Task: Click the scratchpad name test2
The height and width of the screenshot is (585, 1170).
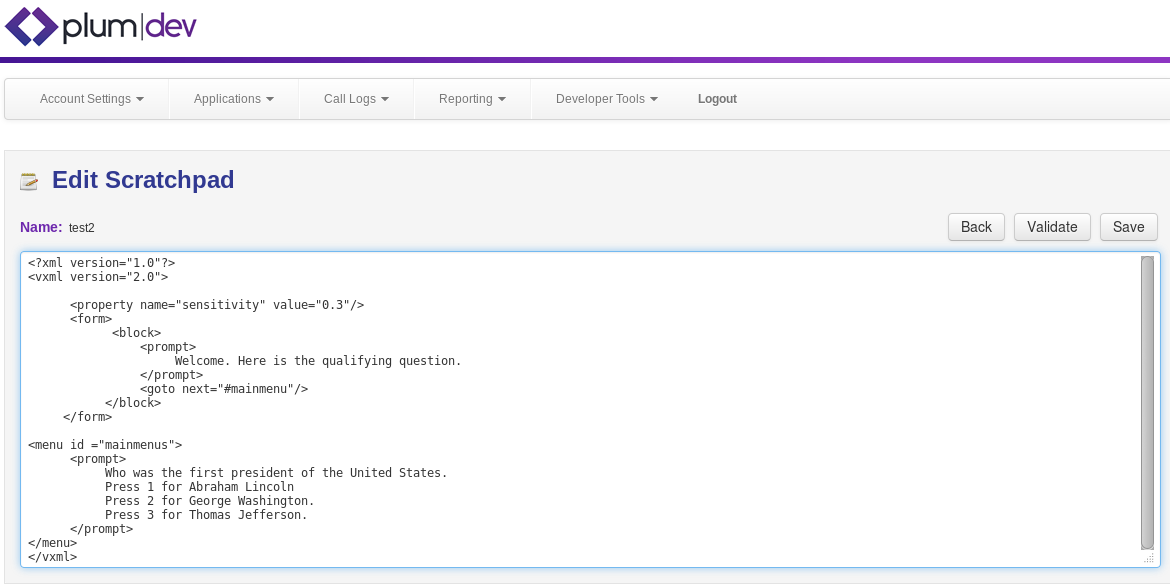Action: (x=82, y=228)
